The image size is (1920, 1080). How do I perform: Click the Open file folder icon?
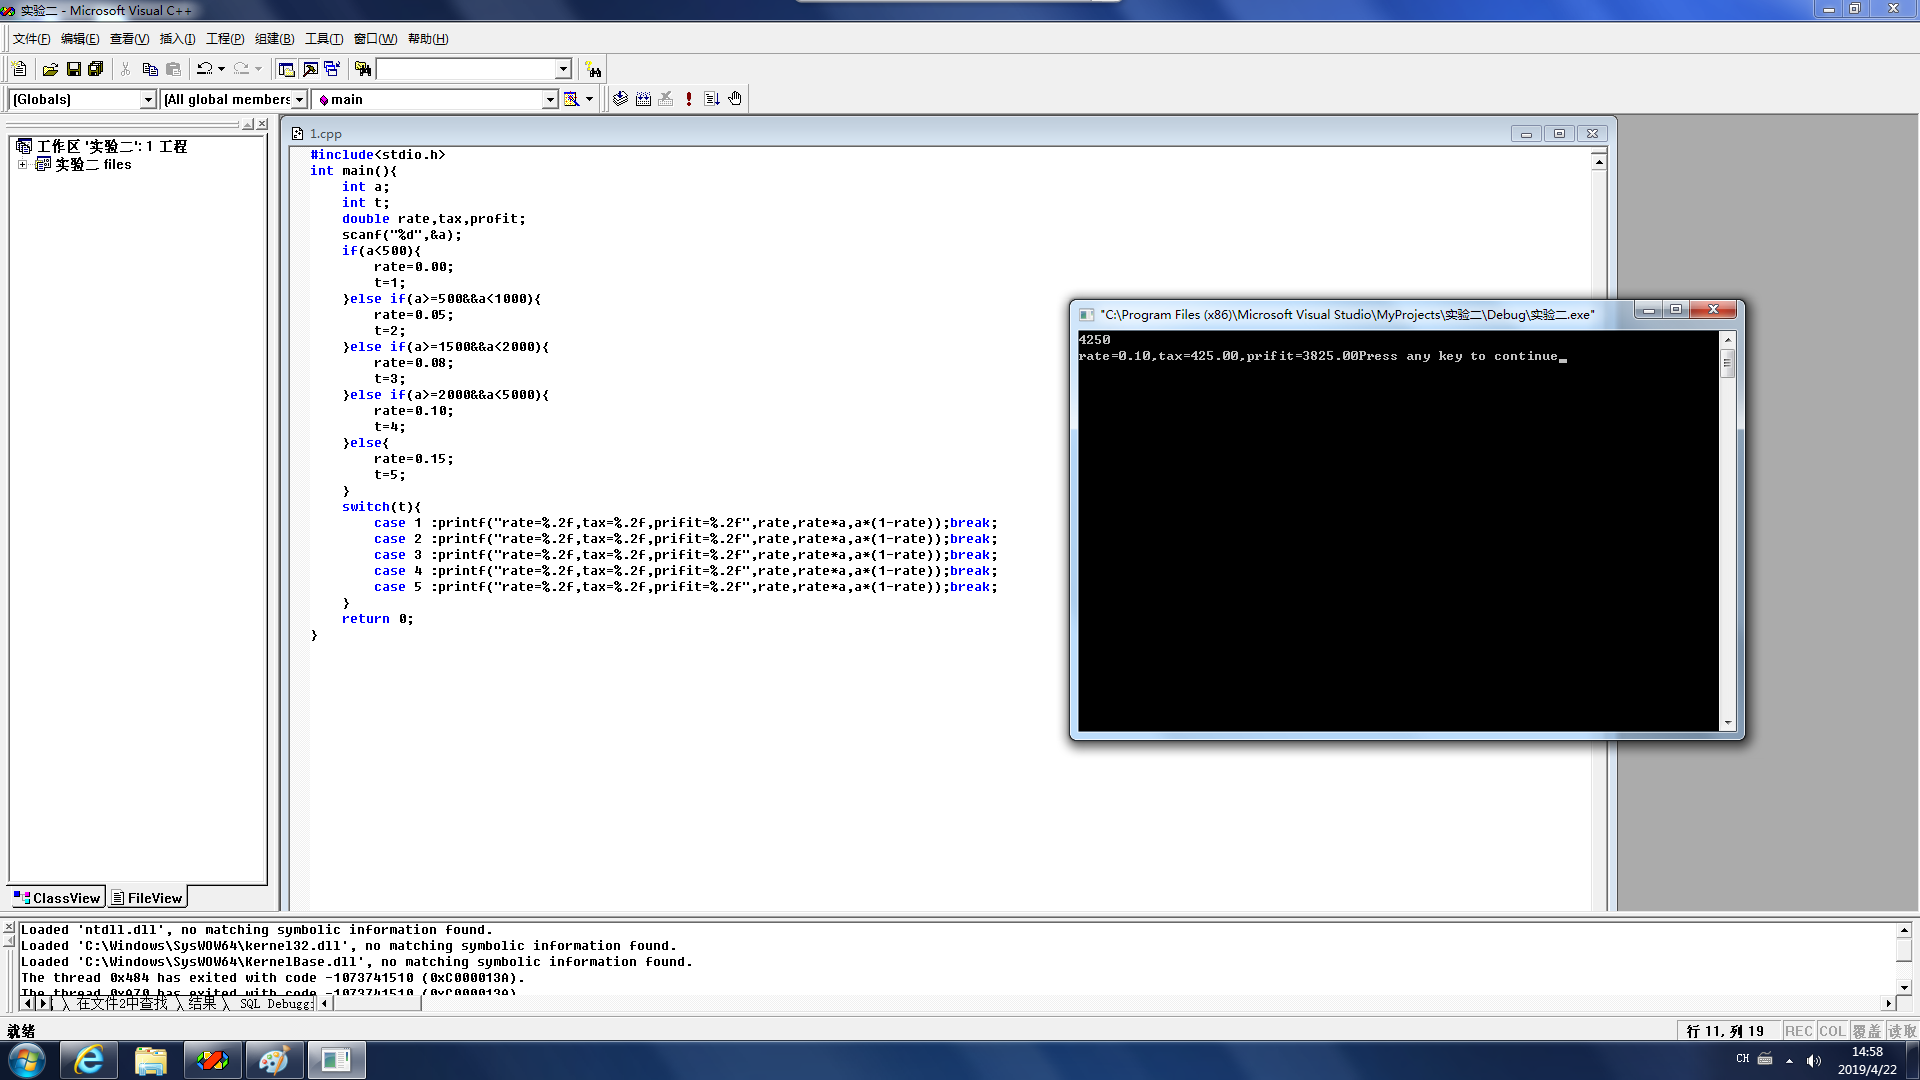50,69
